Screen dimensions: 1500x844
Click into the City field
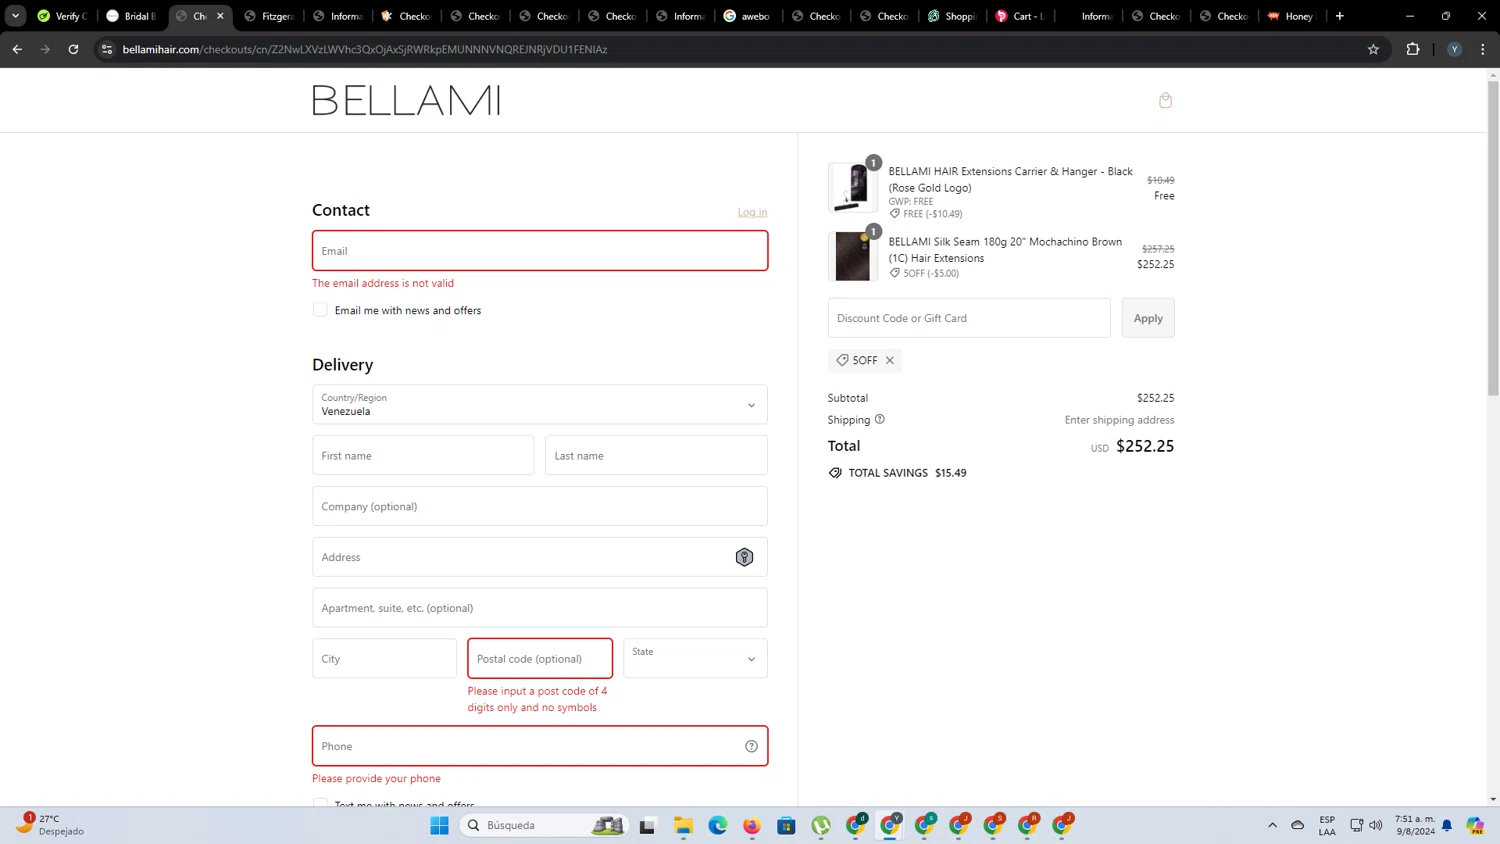point(384,658)
